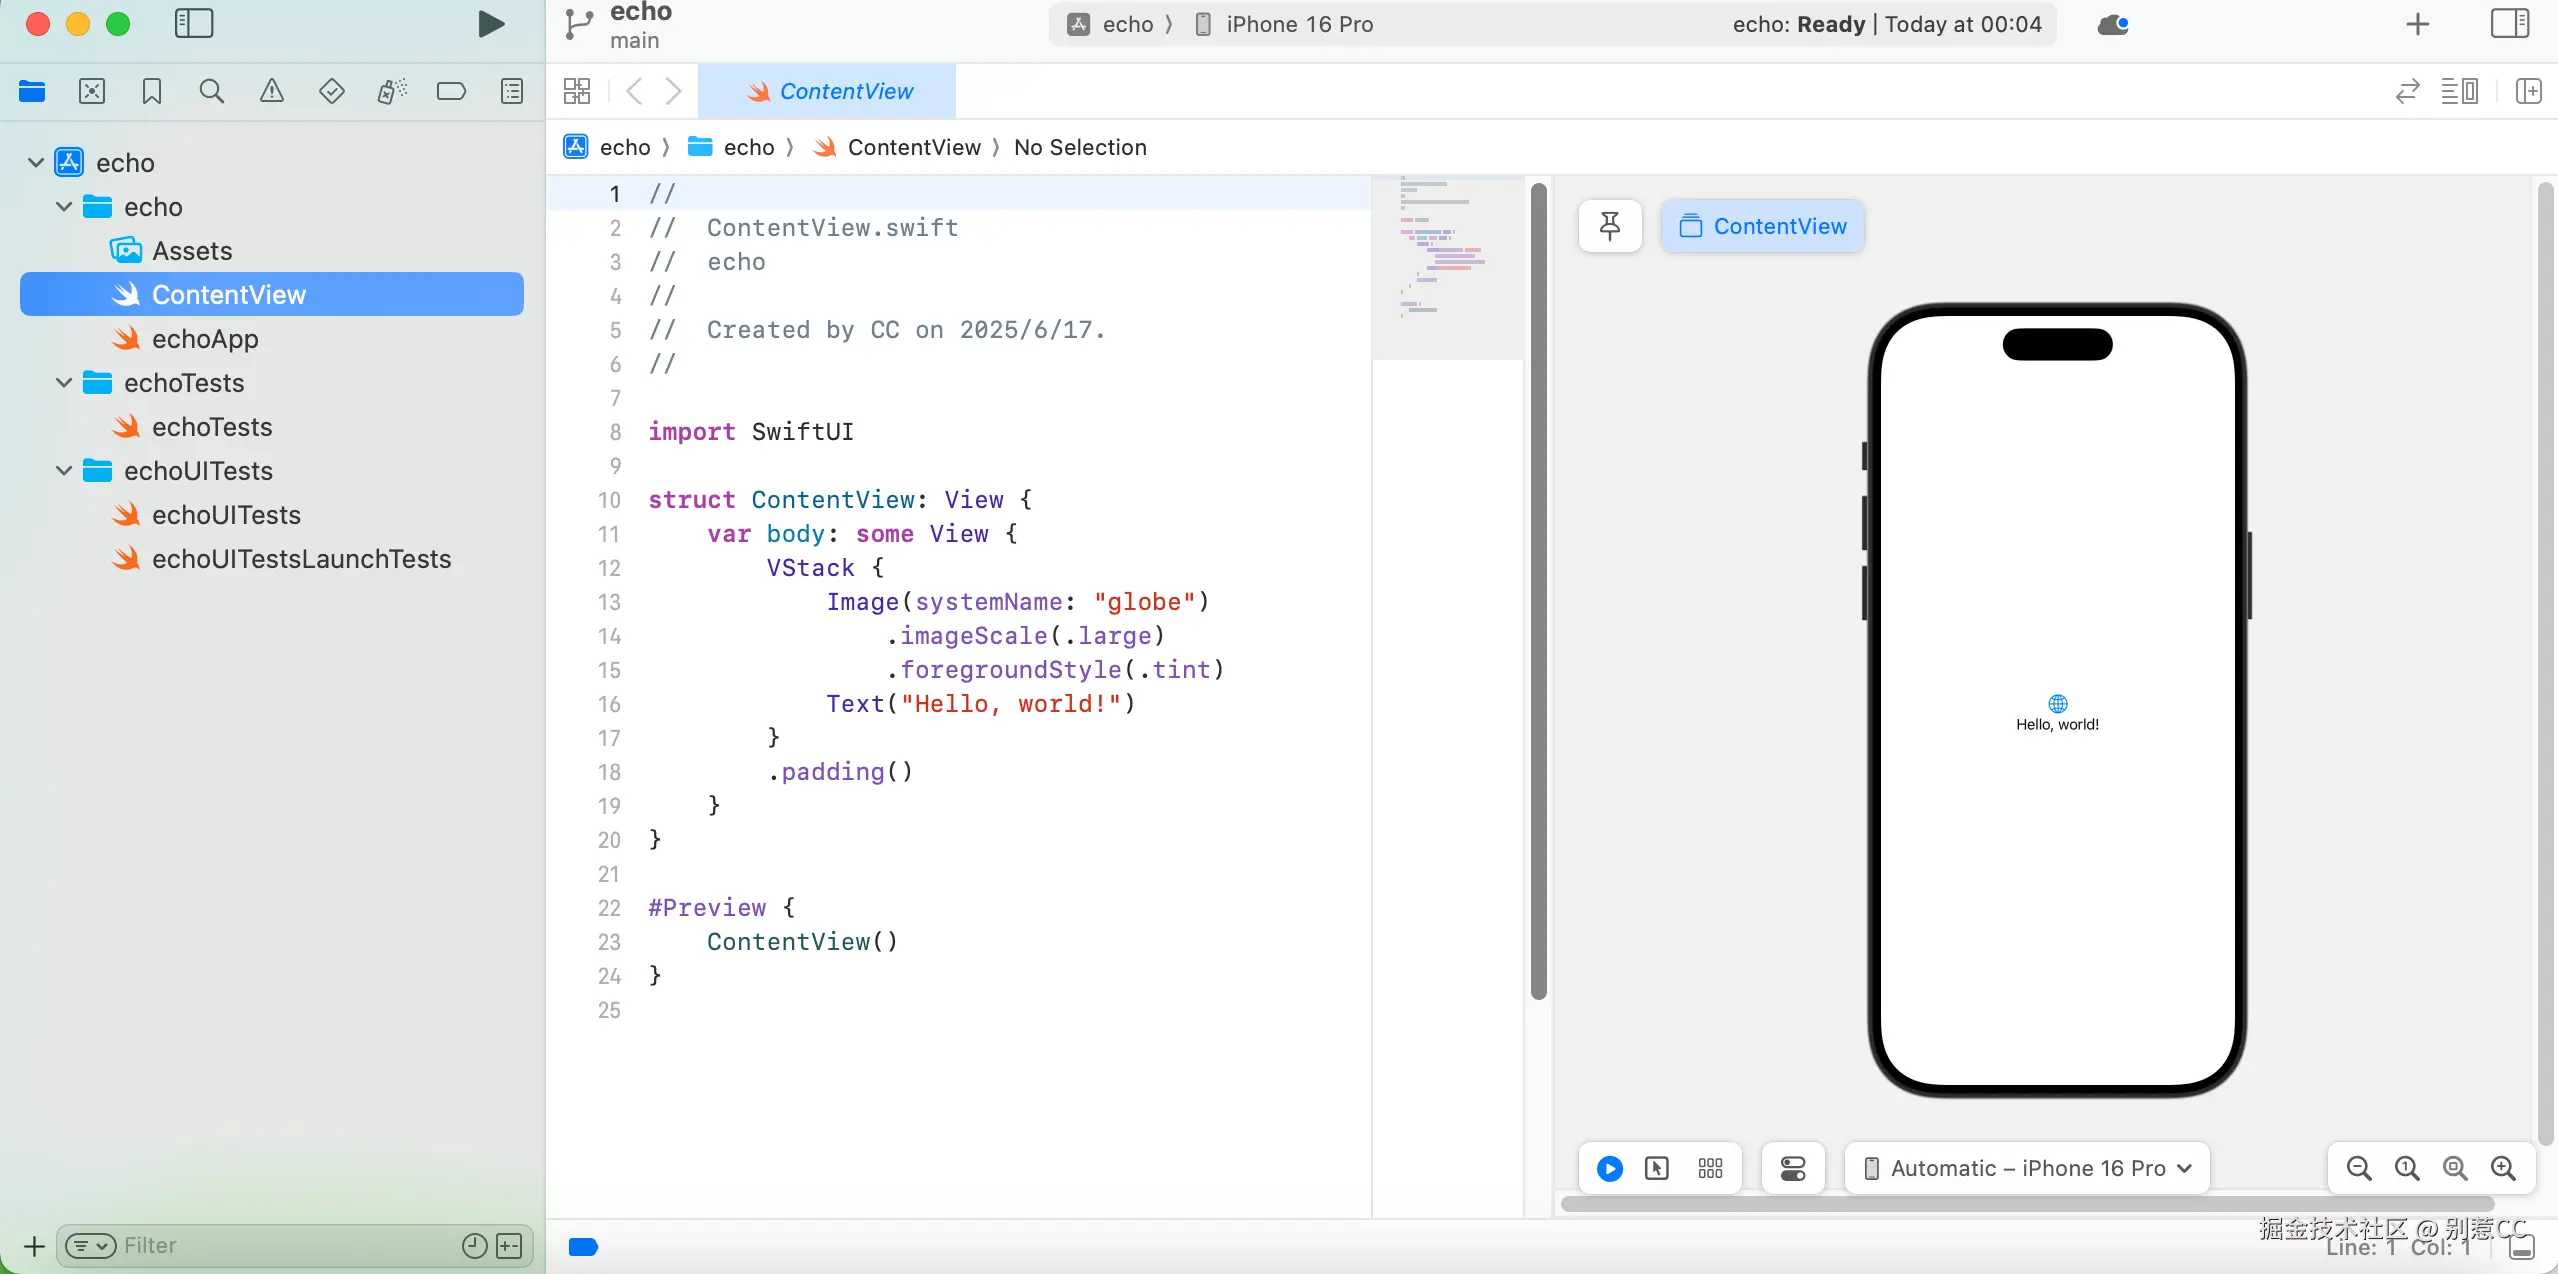The width and height of the screenshot is (2558, 1274).
Task: Click the editor vertical scrollbar
Action: (x=1539, y=590)
